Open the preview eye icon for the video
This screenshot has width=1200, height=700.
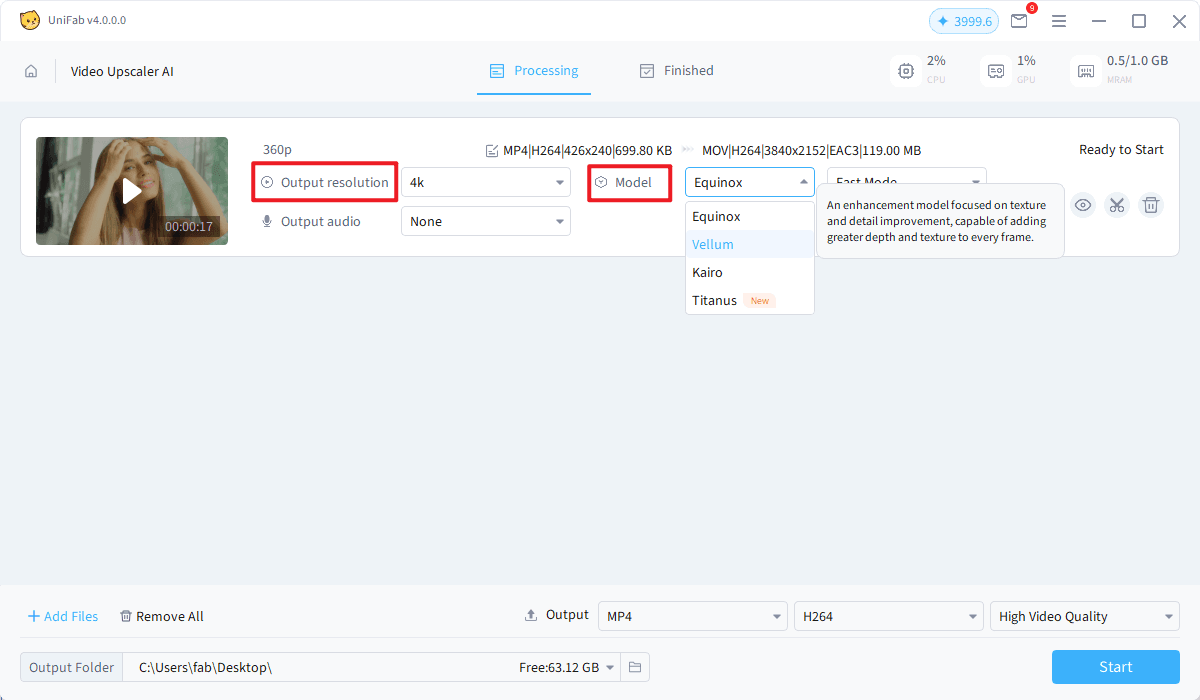pos(1083,205)
